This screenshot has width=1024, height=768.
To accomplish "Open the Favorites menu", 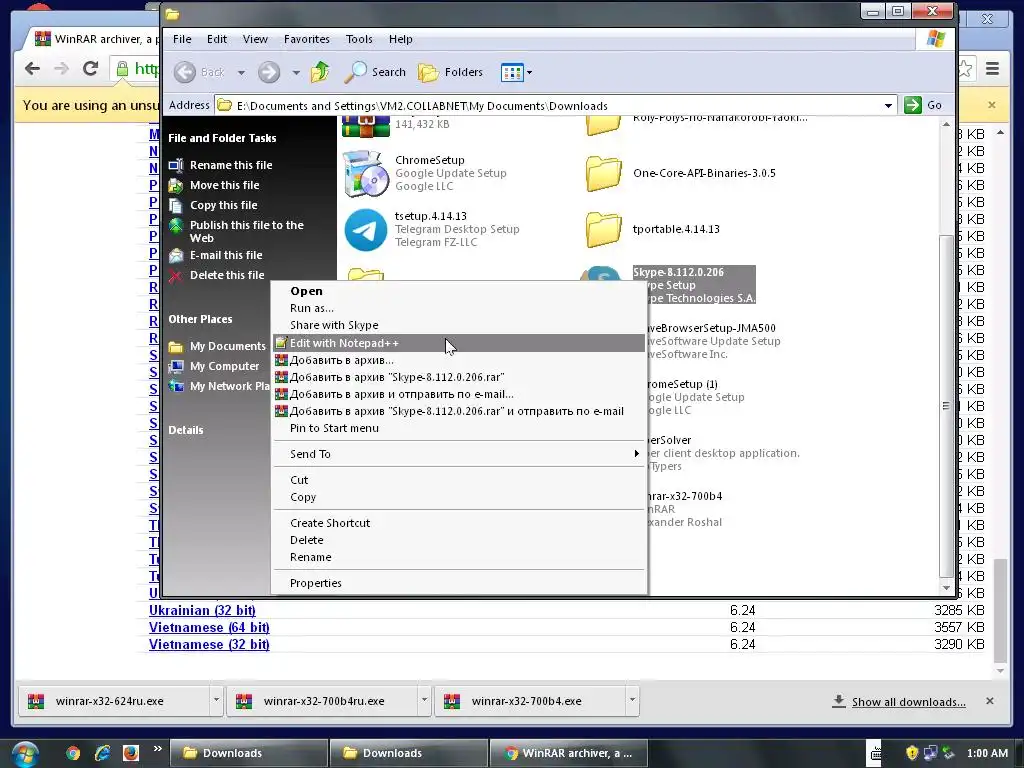I will point(306,39).
